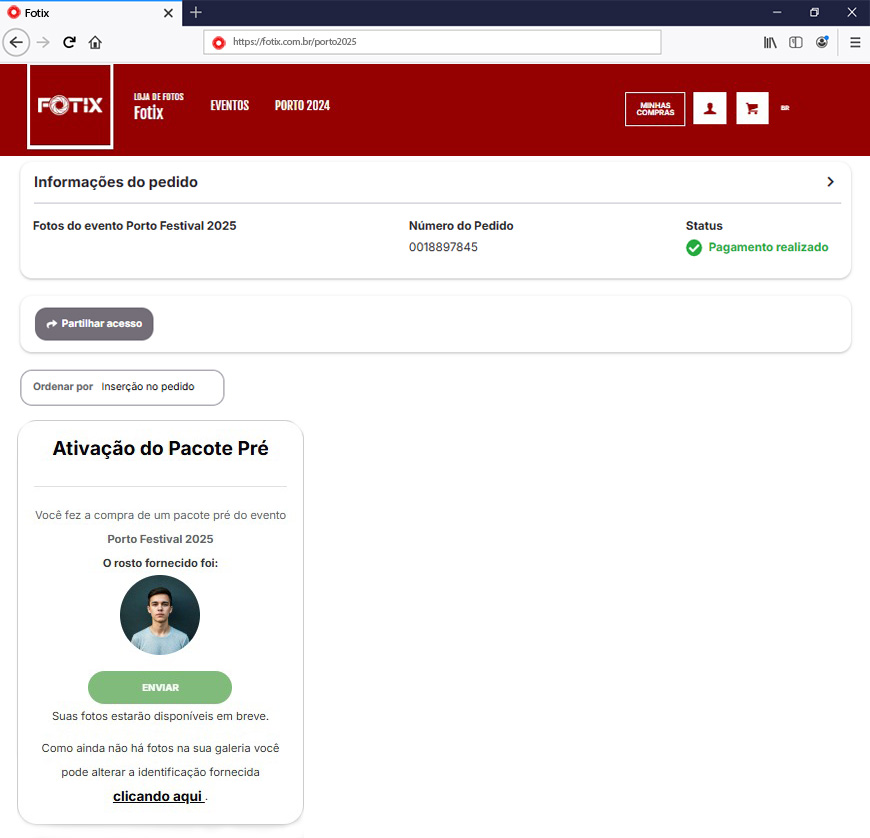Go back with browser back arrow
870x838 pixels.
click(x=16, y=42)
